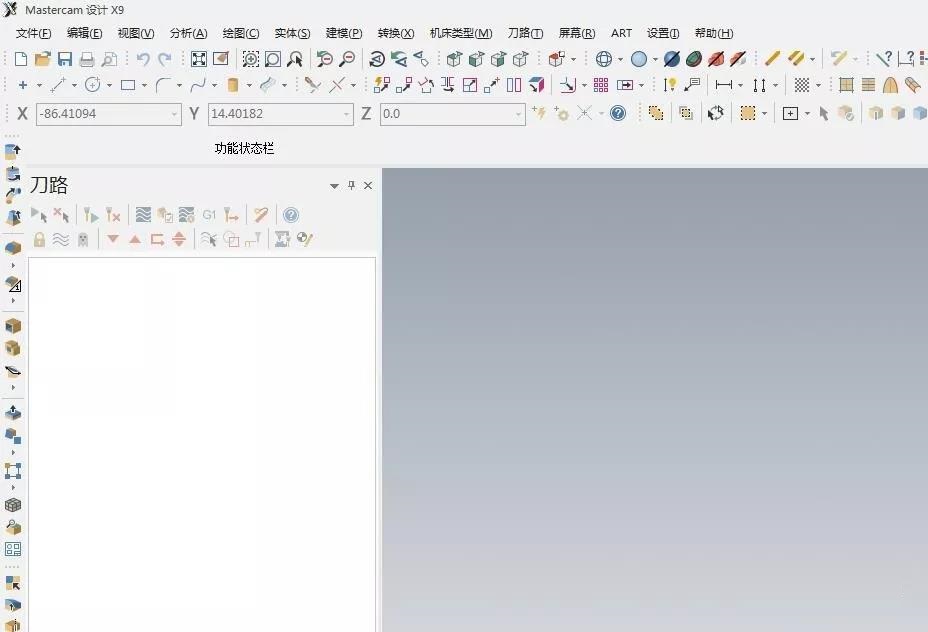Click the trim entities scissors icon
The width and height of the screenshot is (928, 632).
(312, 85)
